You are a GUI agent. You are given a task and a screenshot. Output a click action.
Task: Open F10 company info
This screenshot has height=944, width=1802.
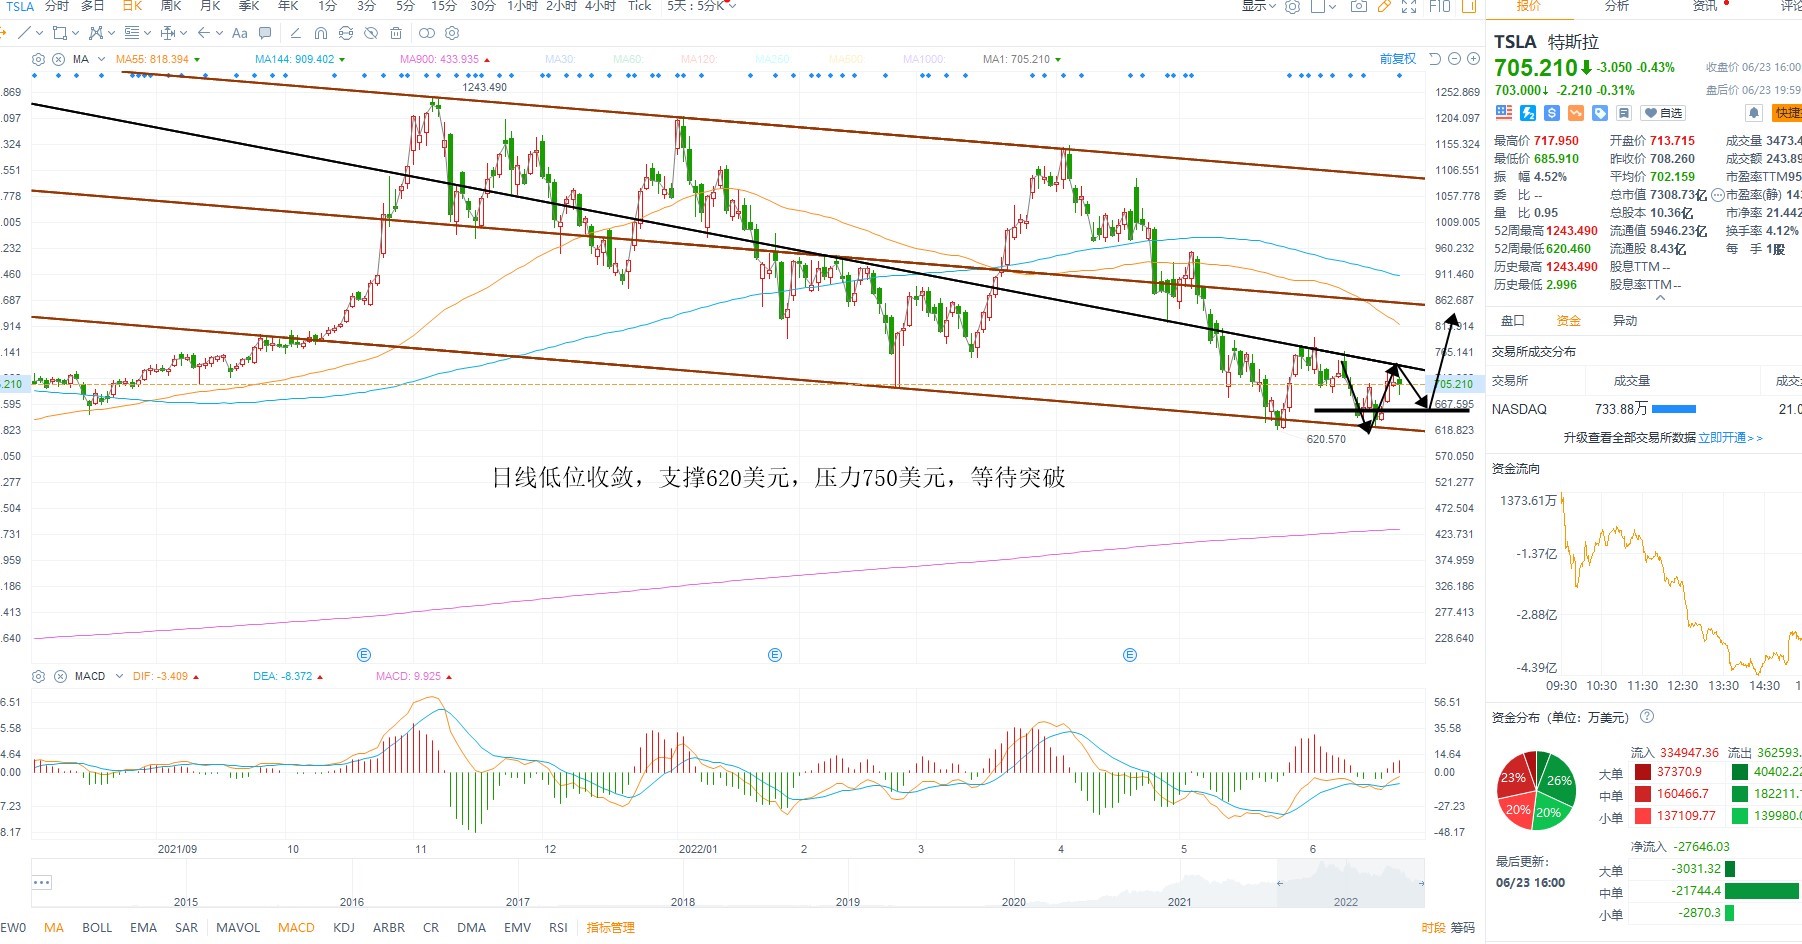[x=1440, y=6]
